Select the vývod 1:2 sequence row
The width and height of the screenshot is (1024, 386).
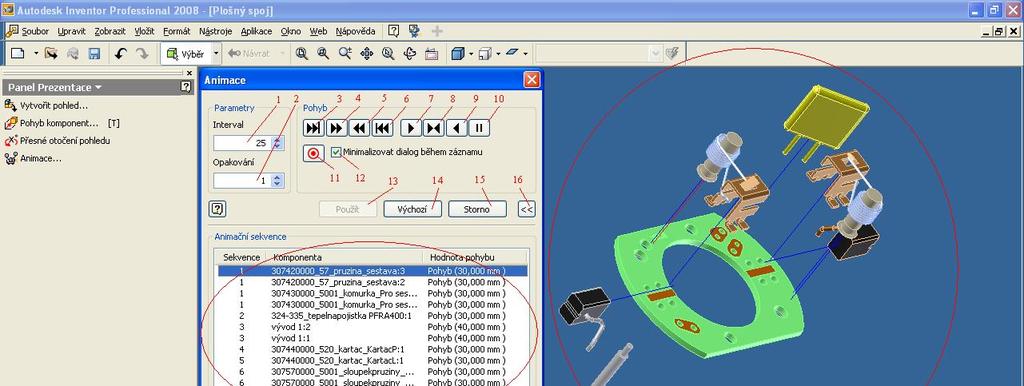coord(372,327)
